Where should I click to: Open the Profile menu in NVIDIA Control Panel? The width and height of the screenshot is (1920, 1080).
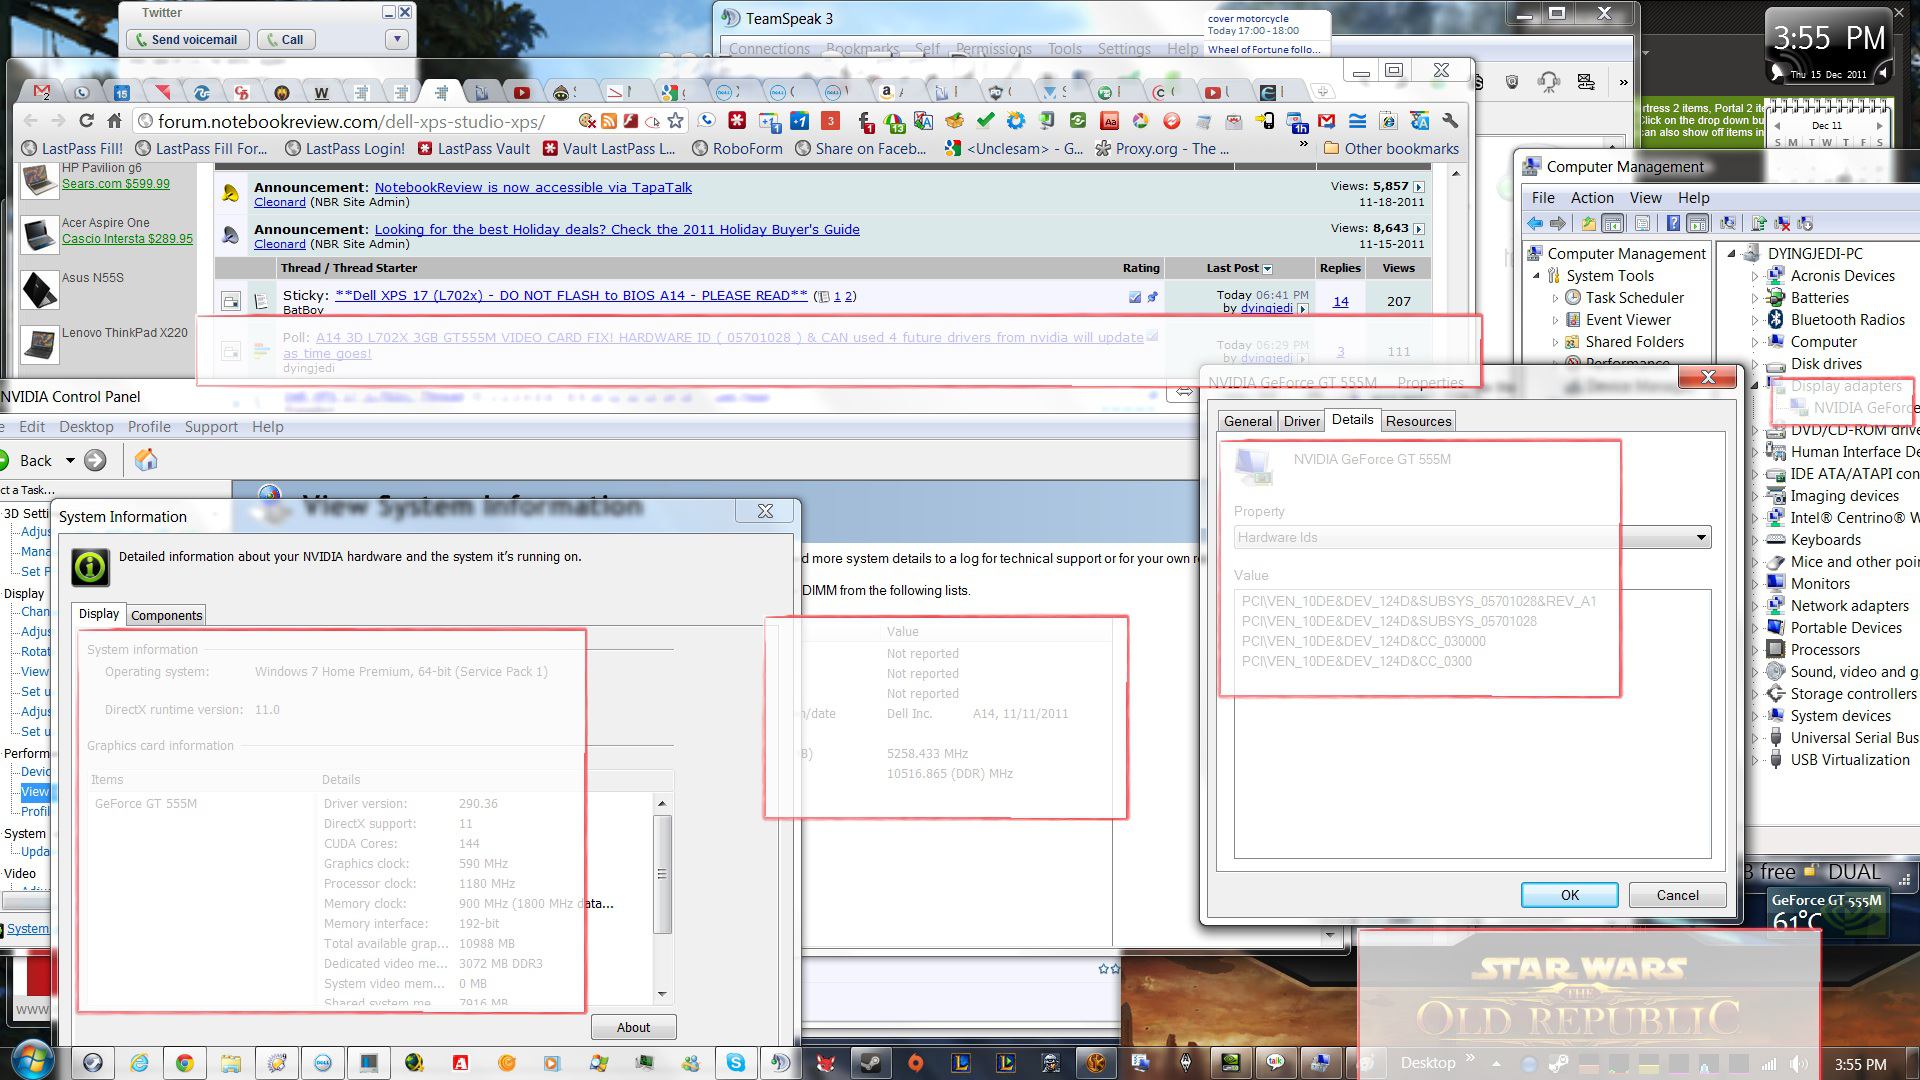(149, 427)
